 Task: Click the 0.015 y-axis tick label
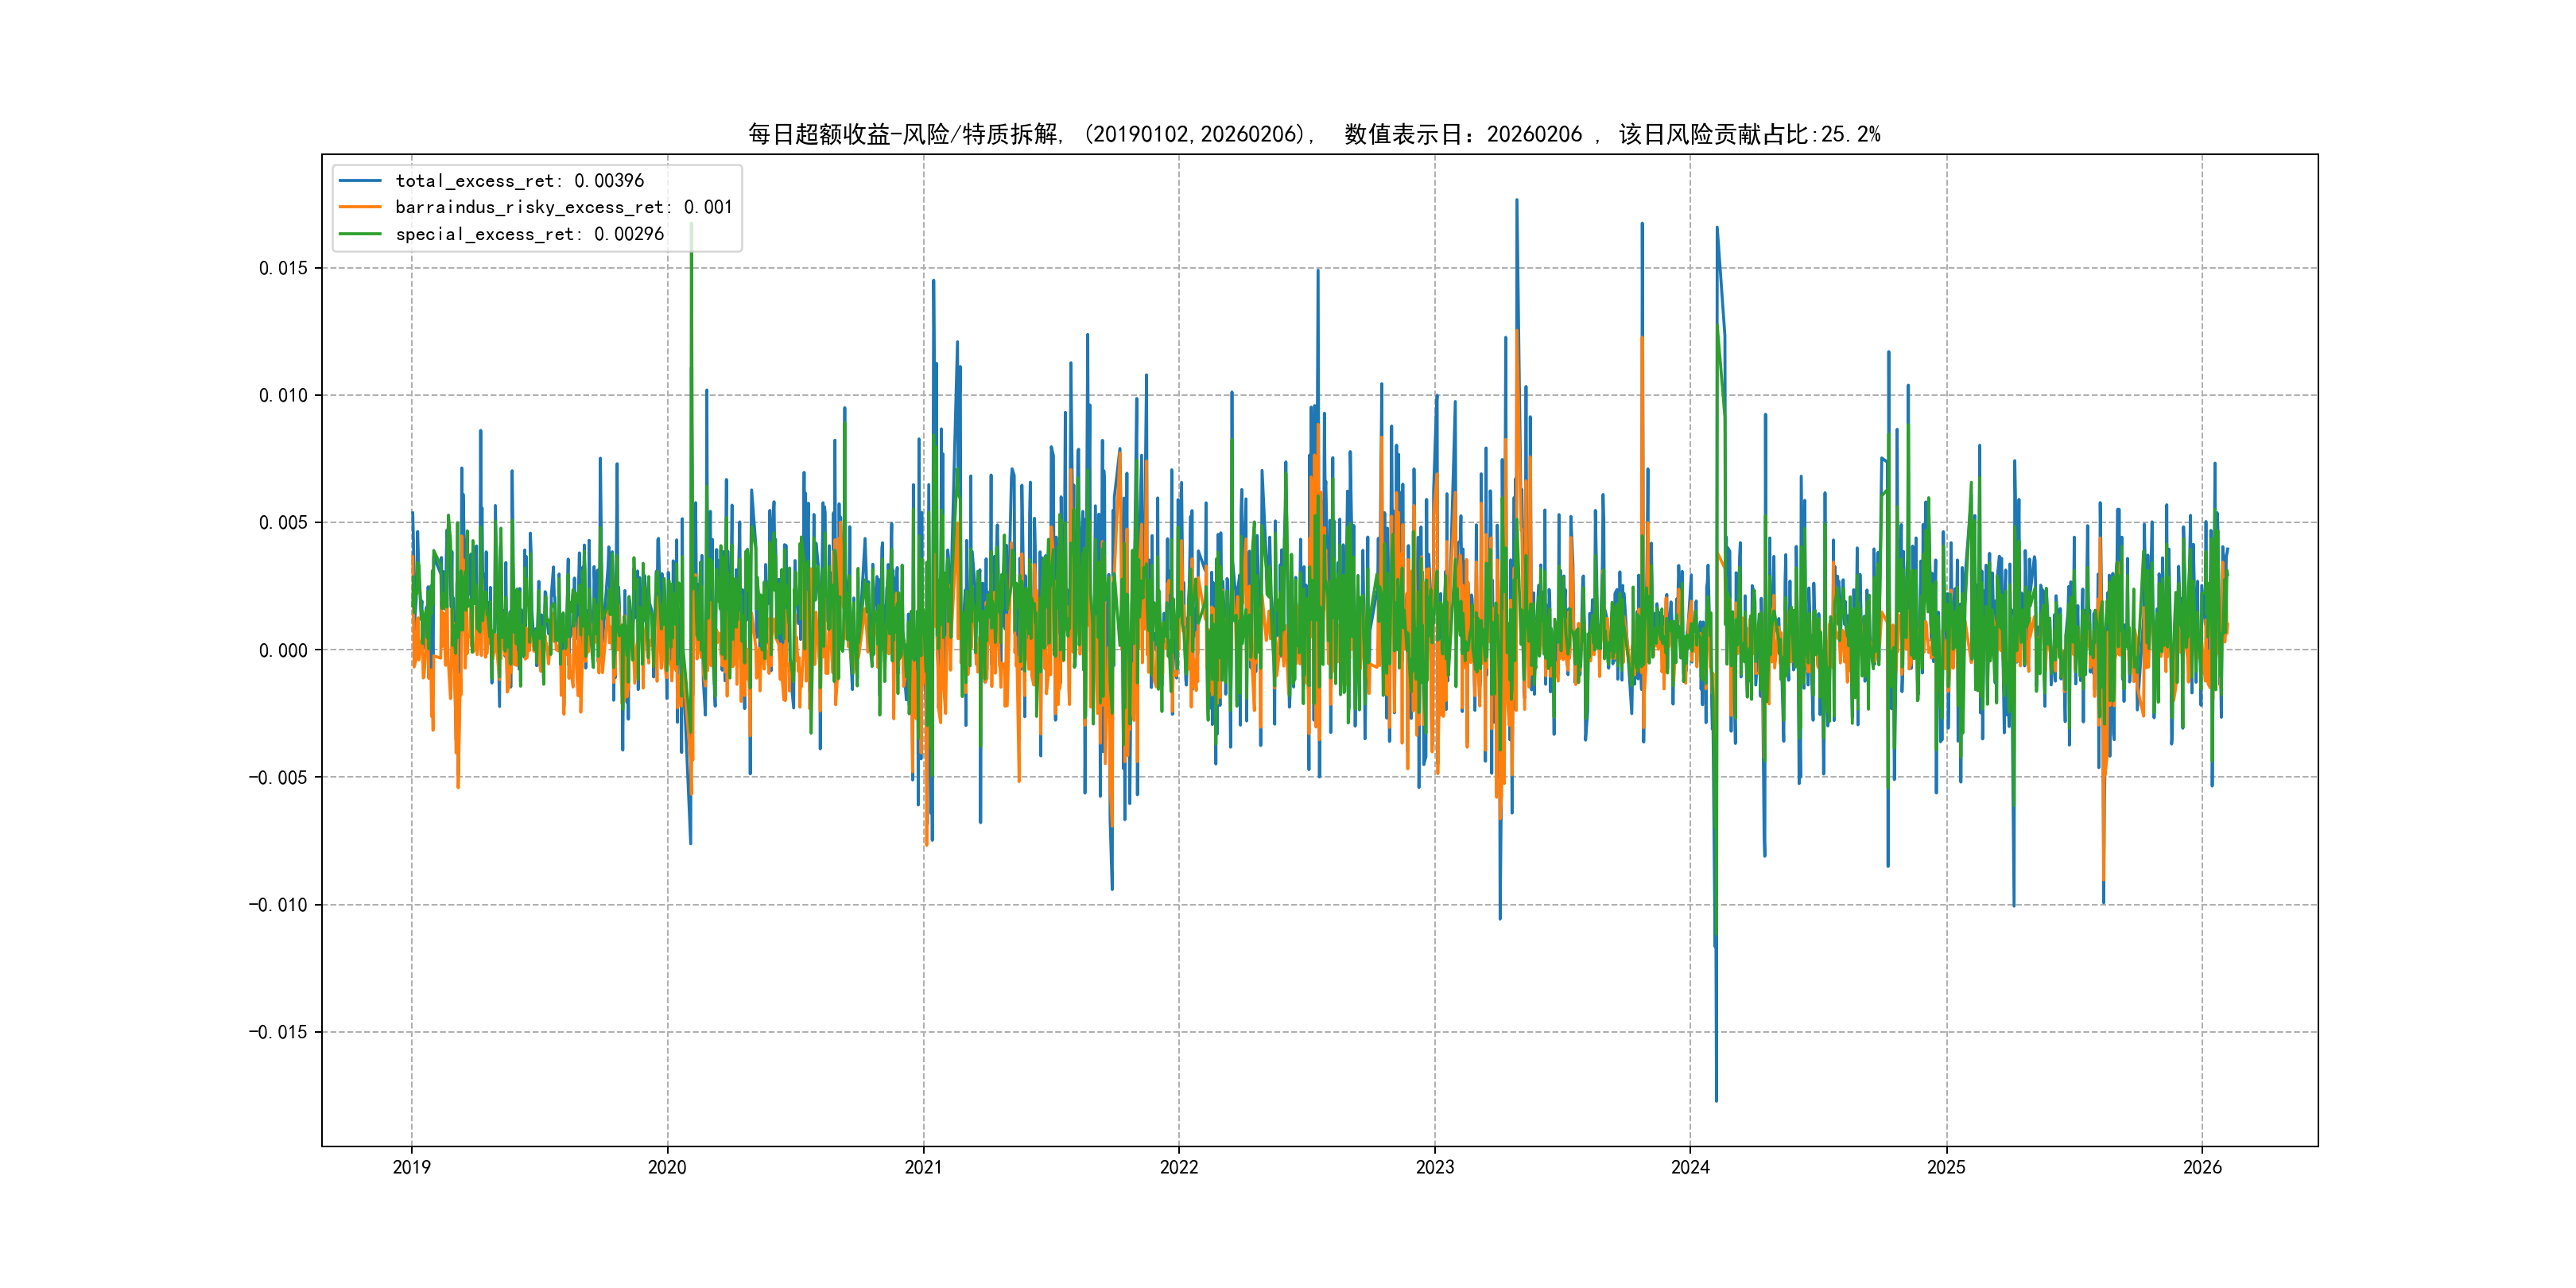283,268
